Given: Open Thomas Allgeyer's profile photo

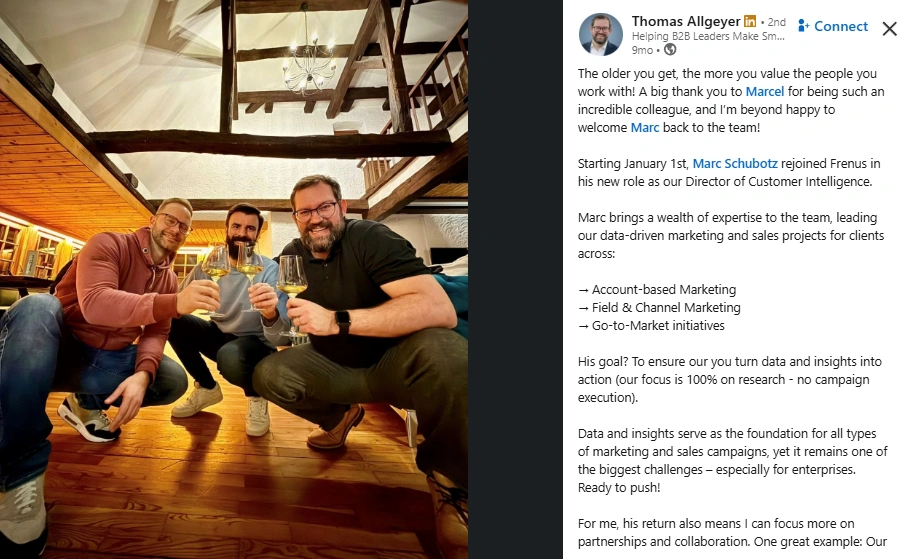Looking at the screenshot, I should pyautogui.click(x=600, y=34).
